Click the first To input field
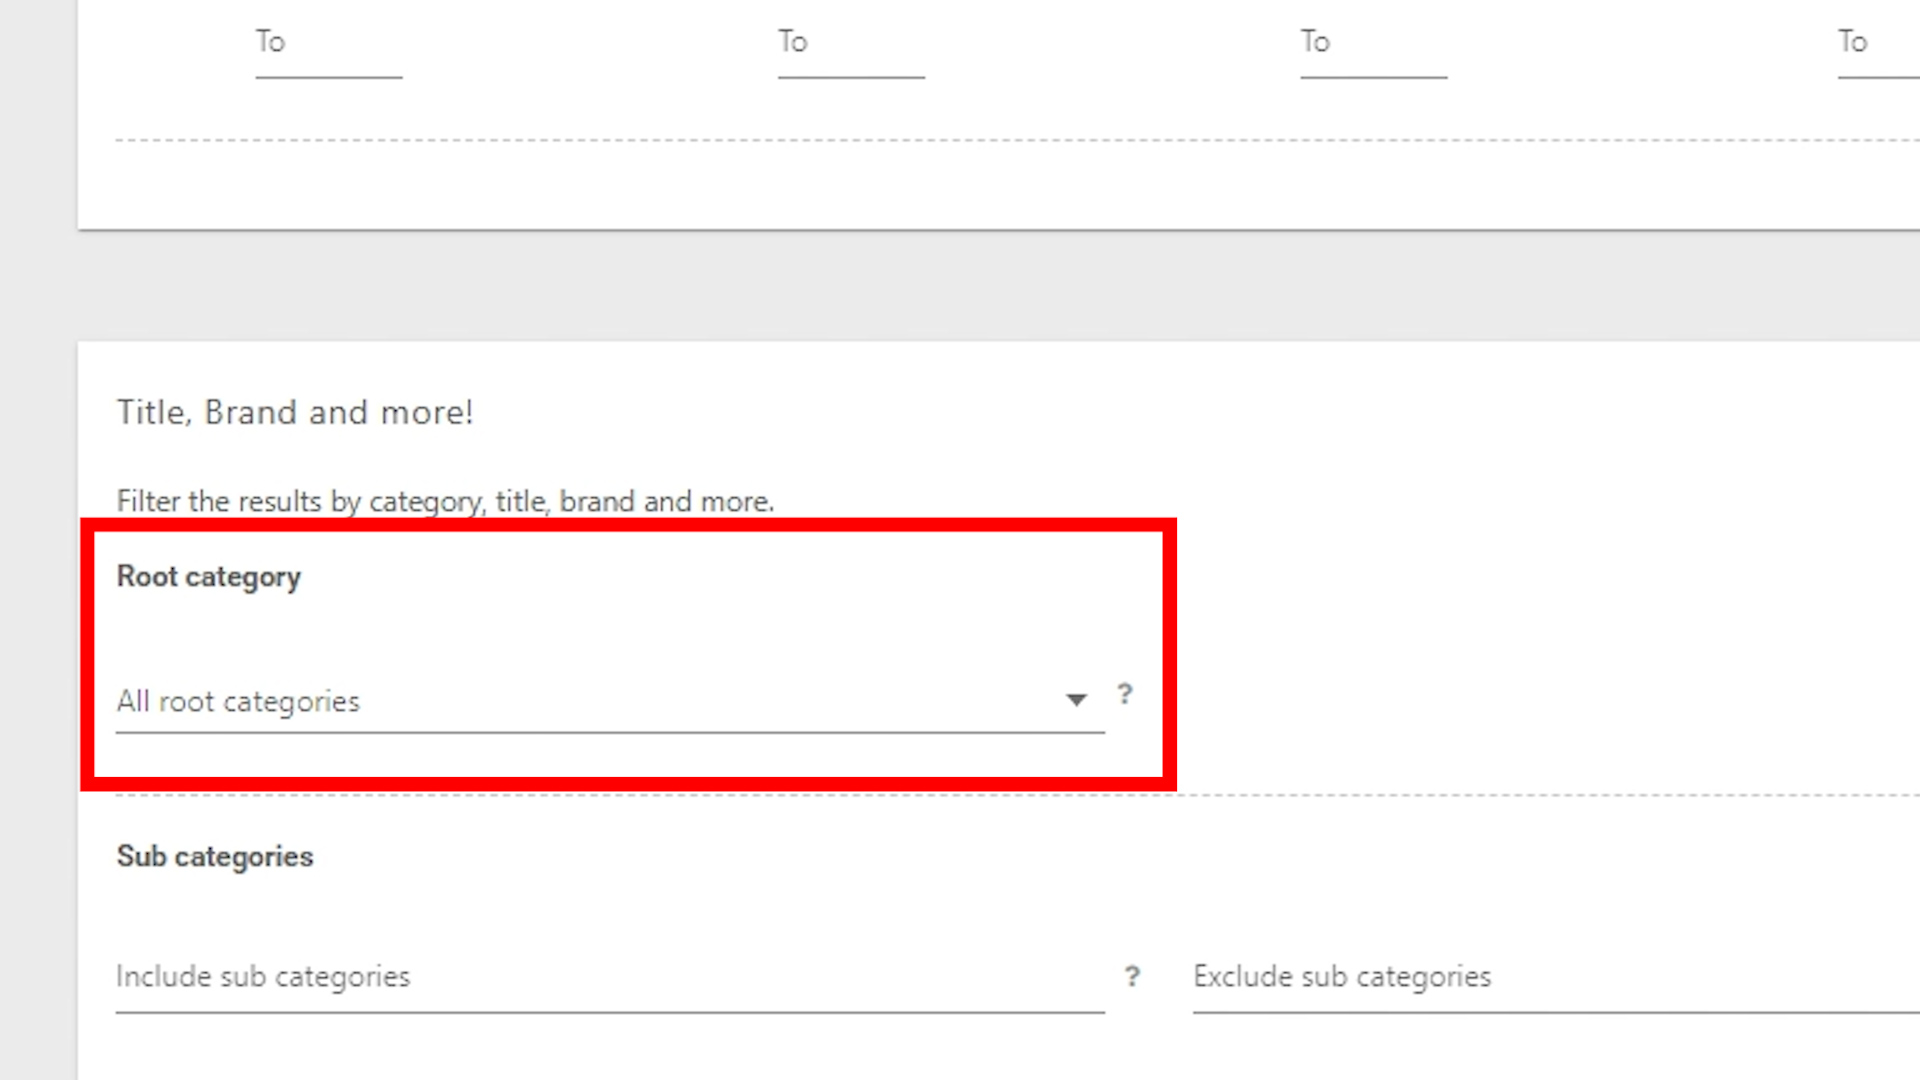Screen dimensions: 1920x1080 328,44
